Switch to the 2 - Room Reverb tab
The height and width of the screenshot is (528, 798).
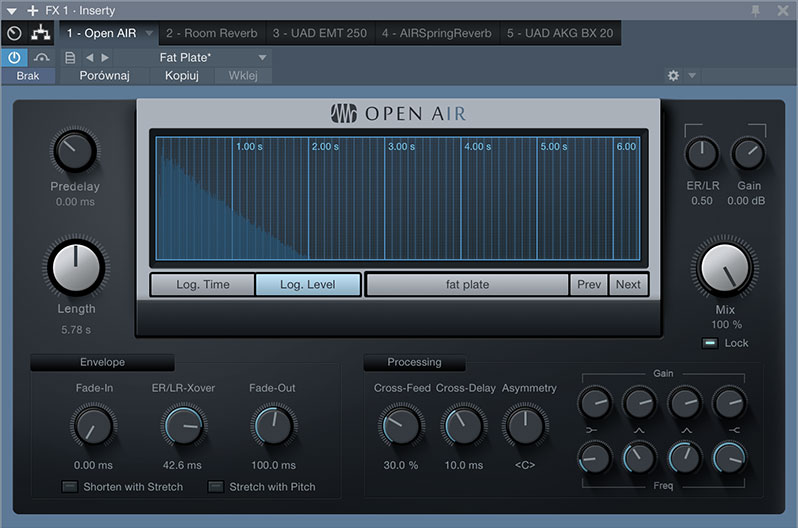[x=211, y=34]
